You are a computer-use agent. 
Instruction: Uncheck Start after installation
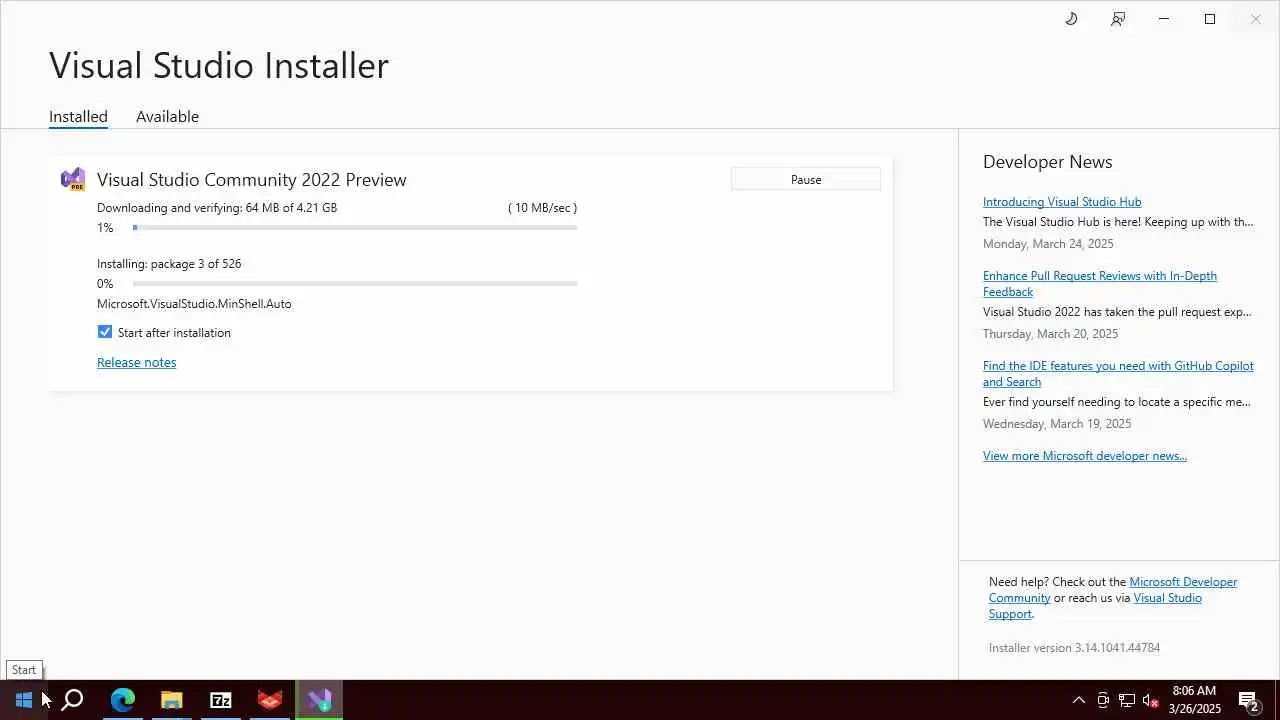pos(105,332)
